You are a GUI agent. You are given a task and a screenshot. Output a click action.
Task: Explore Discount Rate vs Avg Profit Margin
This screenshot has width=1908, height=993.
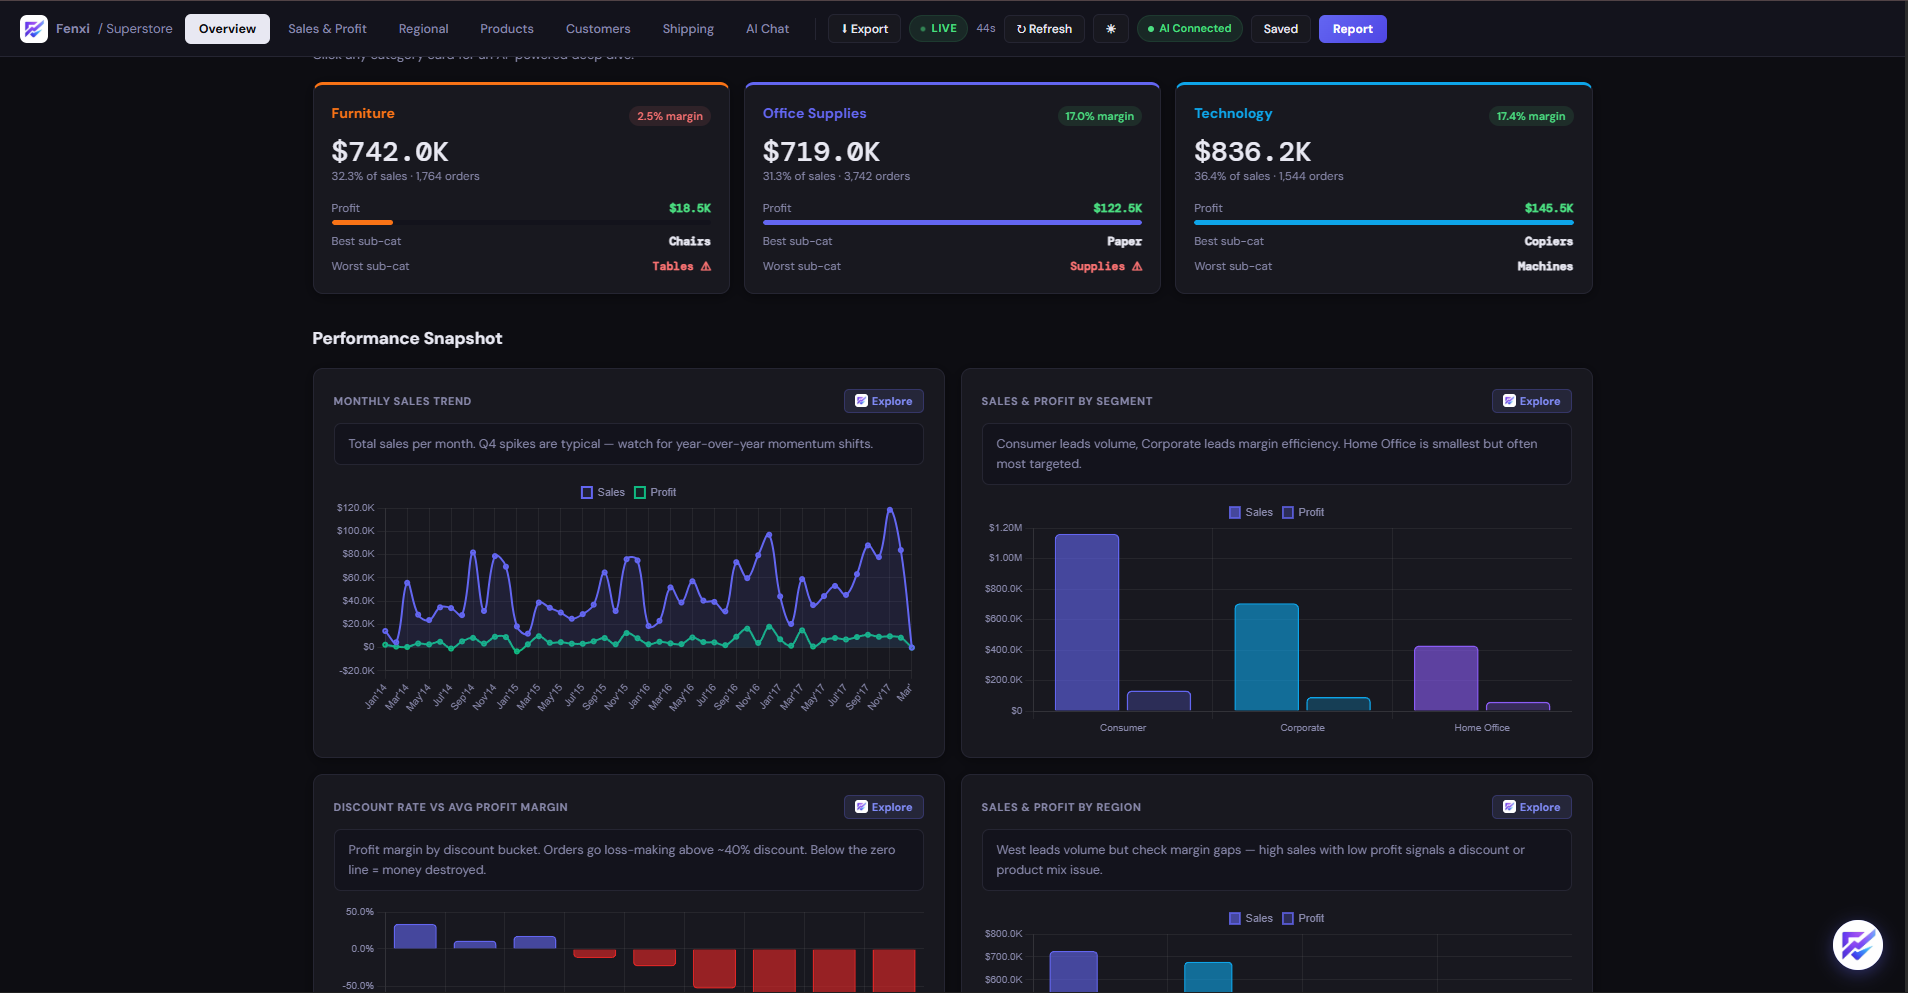(x=883, y=807)
